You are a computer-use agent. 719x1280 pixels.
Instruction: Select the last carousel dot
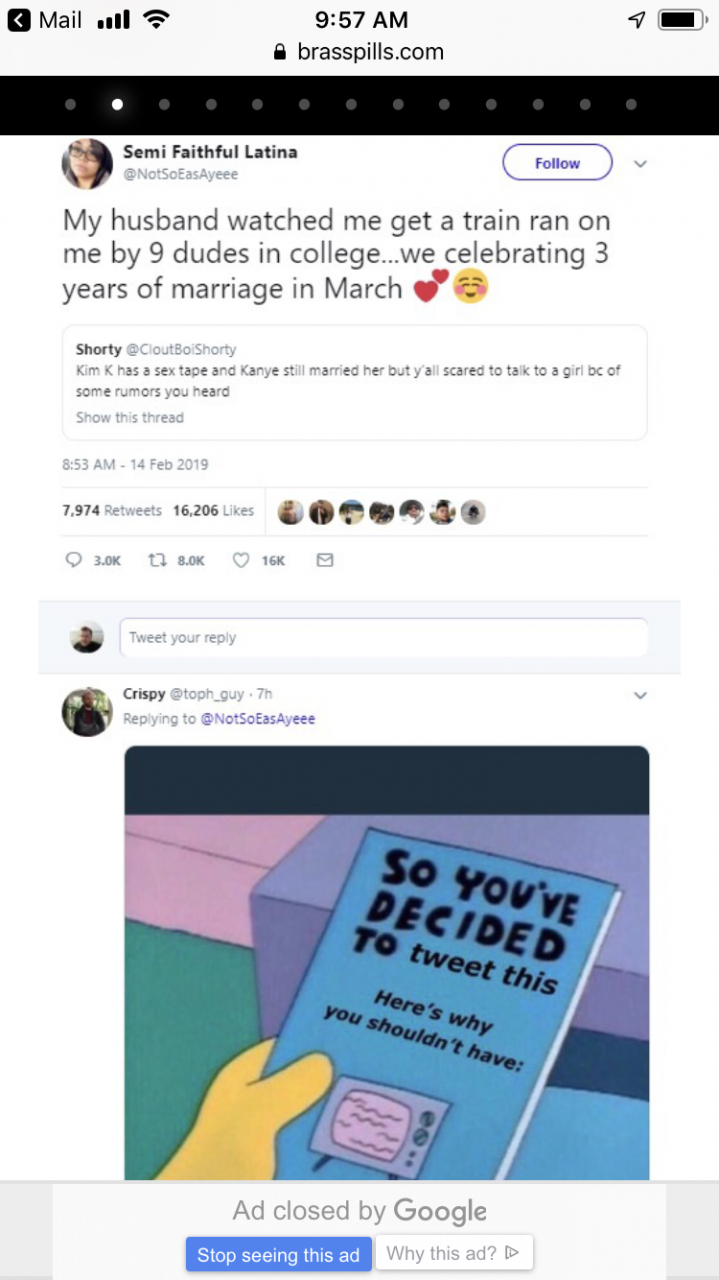coord(631,104)
